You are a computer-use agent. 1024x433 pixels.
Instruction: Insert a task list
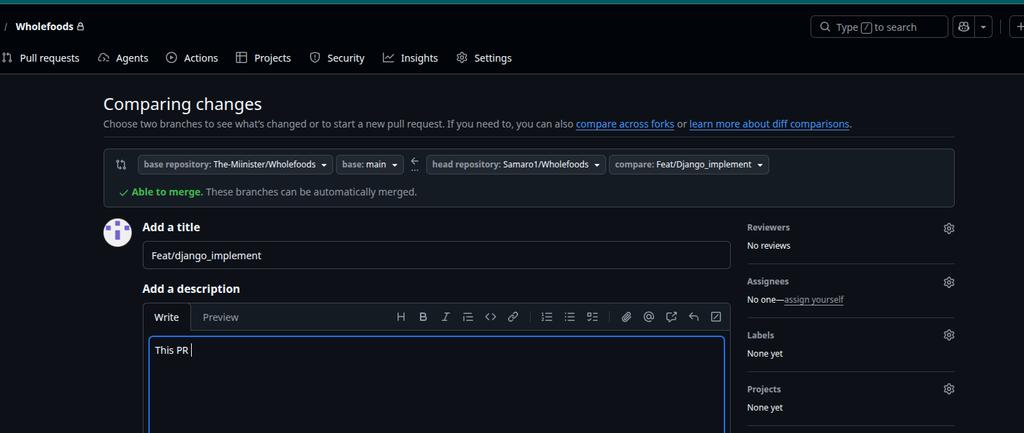coord(592,317)
